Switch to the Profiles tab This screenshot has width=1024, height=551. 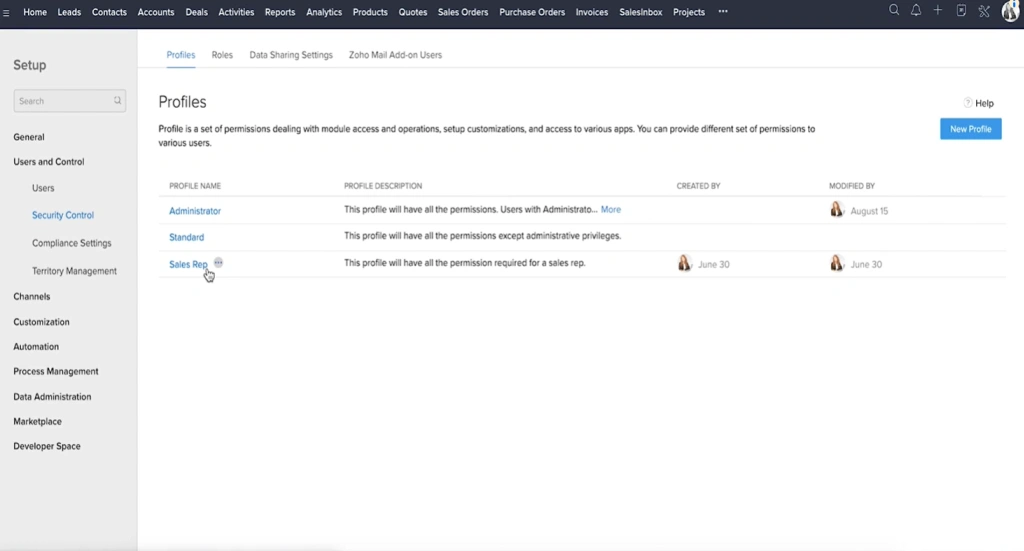181,55
